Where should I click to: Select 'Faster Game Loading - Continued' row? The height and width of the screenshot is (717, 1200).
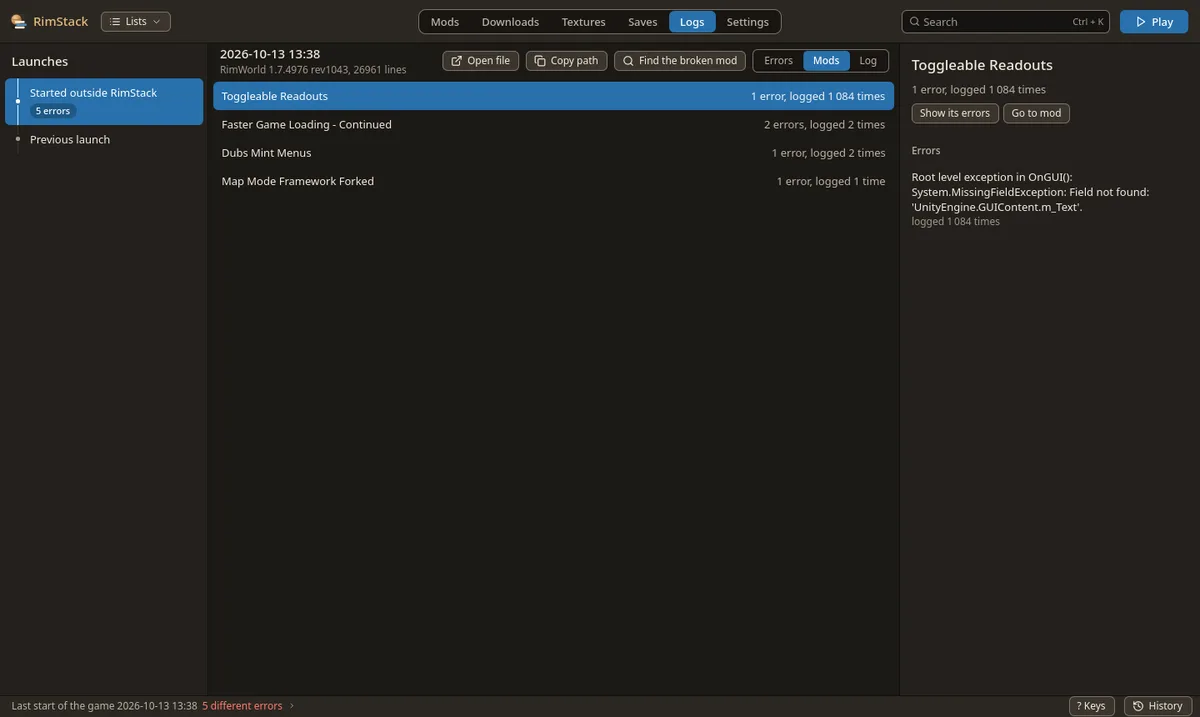click(x=553, y=125)
